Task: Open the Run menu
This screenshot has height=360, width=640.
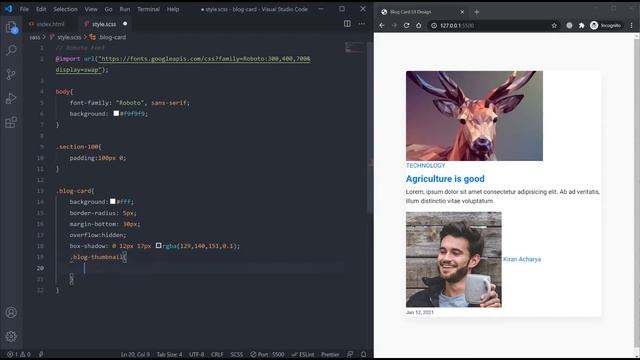Action: [x=125, y=9]
